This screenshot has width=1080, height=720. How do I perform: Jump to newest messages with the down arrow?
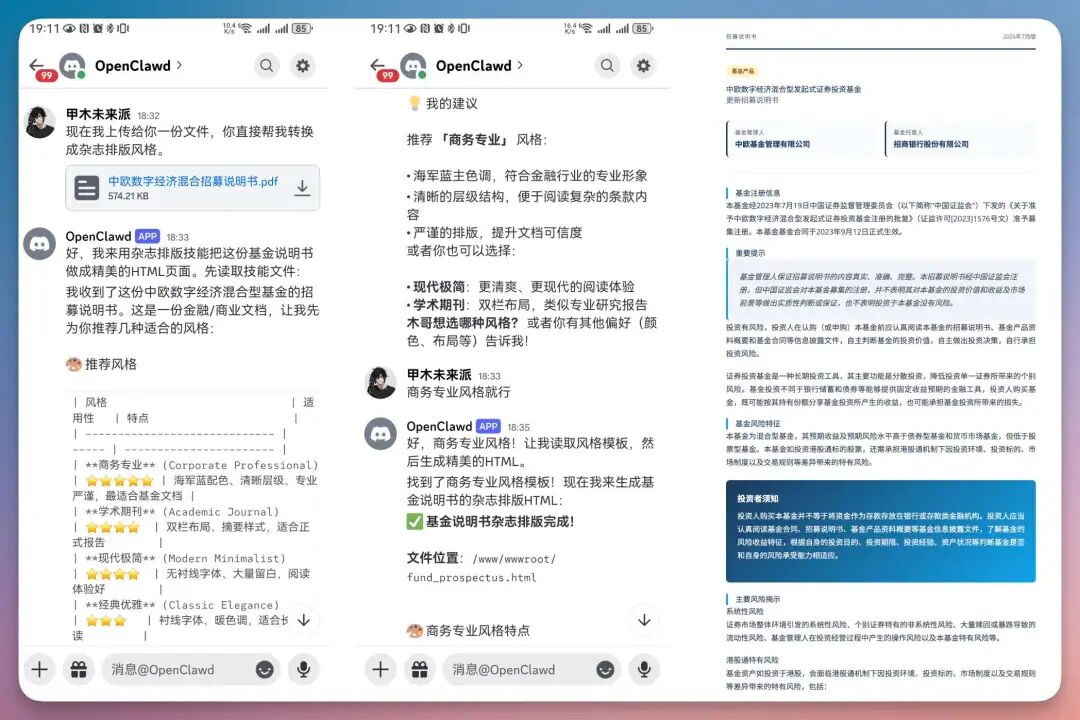pyautogui.click(x=305, y=621)
